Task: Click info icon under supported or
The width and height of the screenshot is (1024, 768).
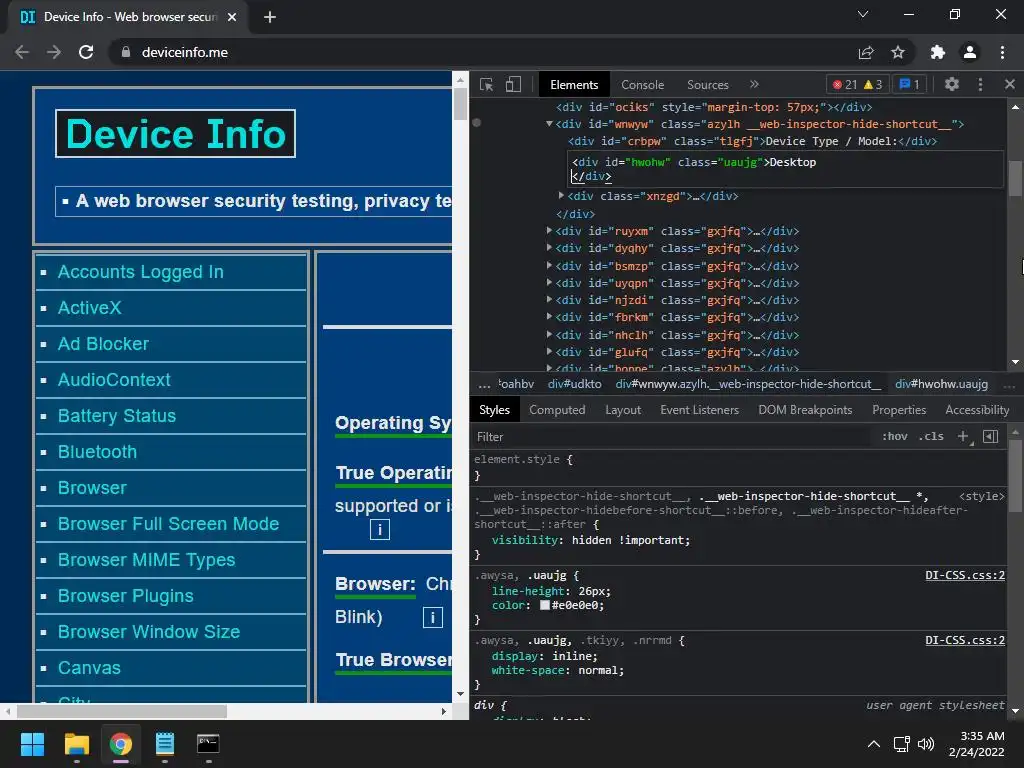Action: tap(379, 530)
